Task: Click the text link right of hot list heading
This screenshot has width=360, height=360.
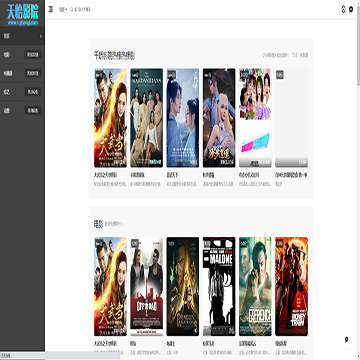Action: (285, 55)
